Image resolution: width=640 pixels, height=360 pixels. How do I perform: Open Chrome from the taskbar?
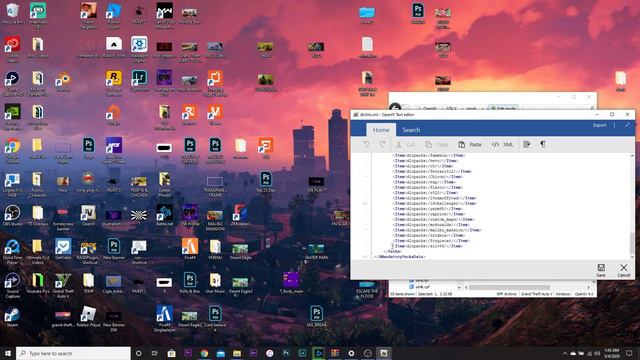pyautogui.click(x=204, y=353)
